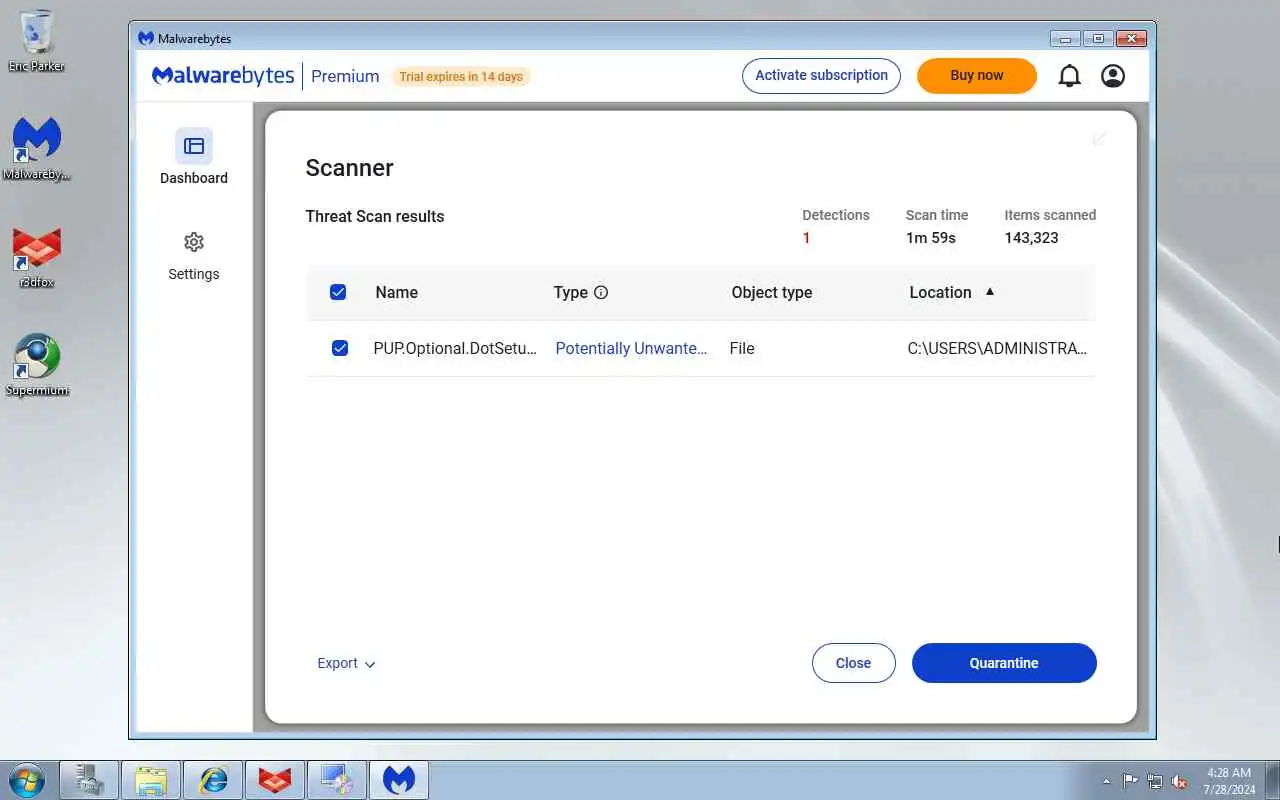This screenshot has width=1280, height=800.
Task: Click the C:\USERS\ADMINISTRA location cell
Action: [997, 348]
